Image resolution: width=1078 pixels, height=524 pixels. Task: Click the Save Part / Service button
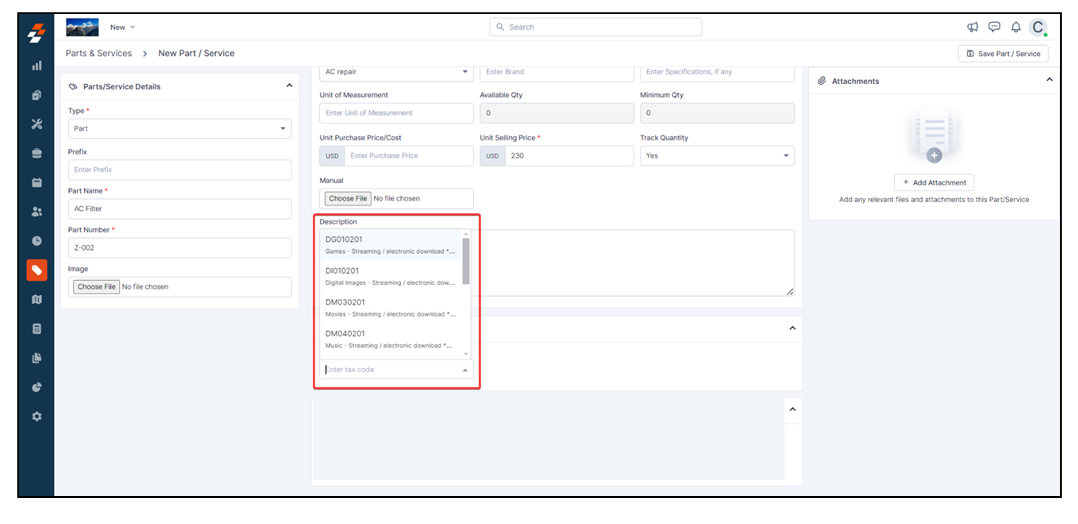point(1003,53)
